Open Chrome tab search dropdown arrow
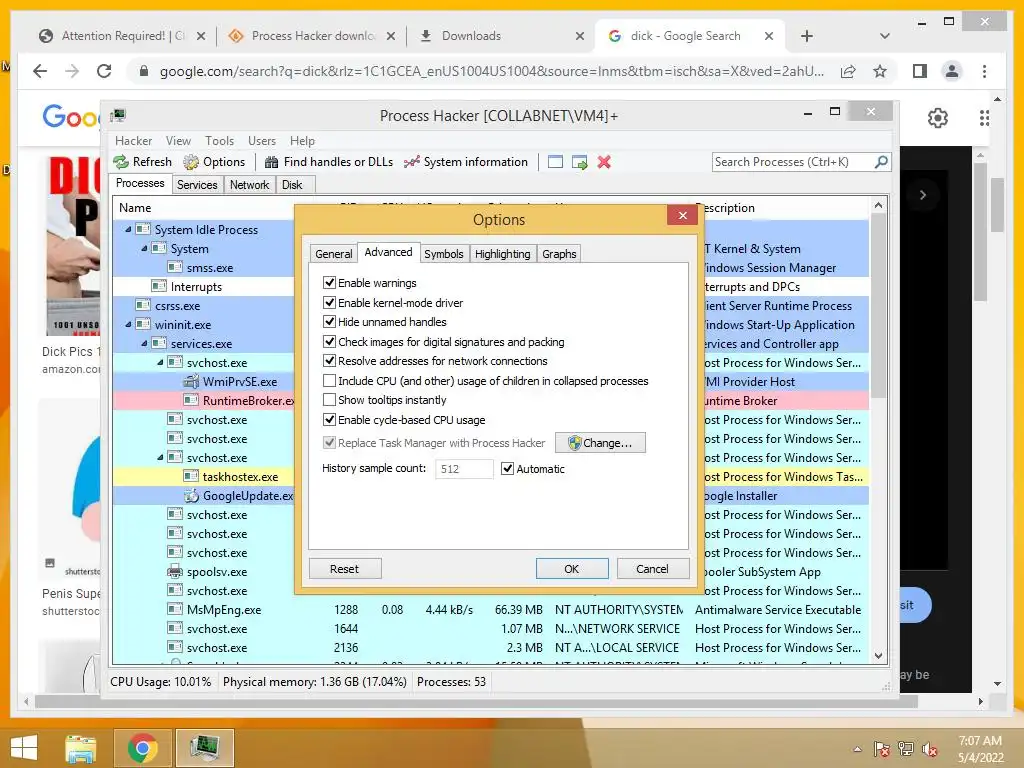The image size is (1024, 768). 885,36
